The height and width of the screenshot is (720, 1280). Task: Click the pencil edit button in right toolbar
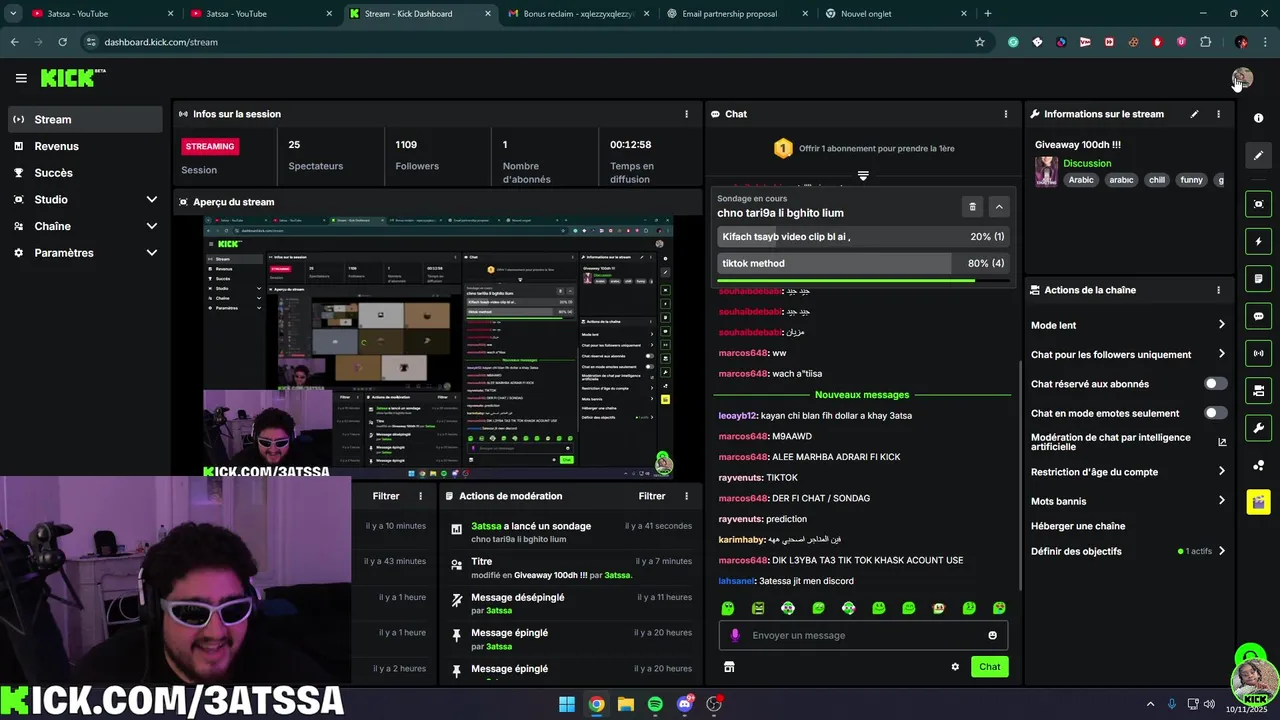(x=1258, y=155)
